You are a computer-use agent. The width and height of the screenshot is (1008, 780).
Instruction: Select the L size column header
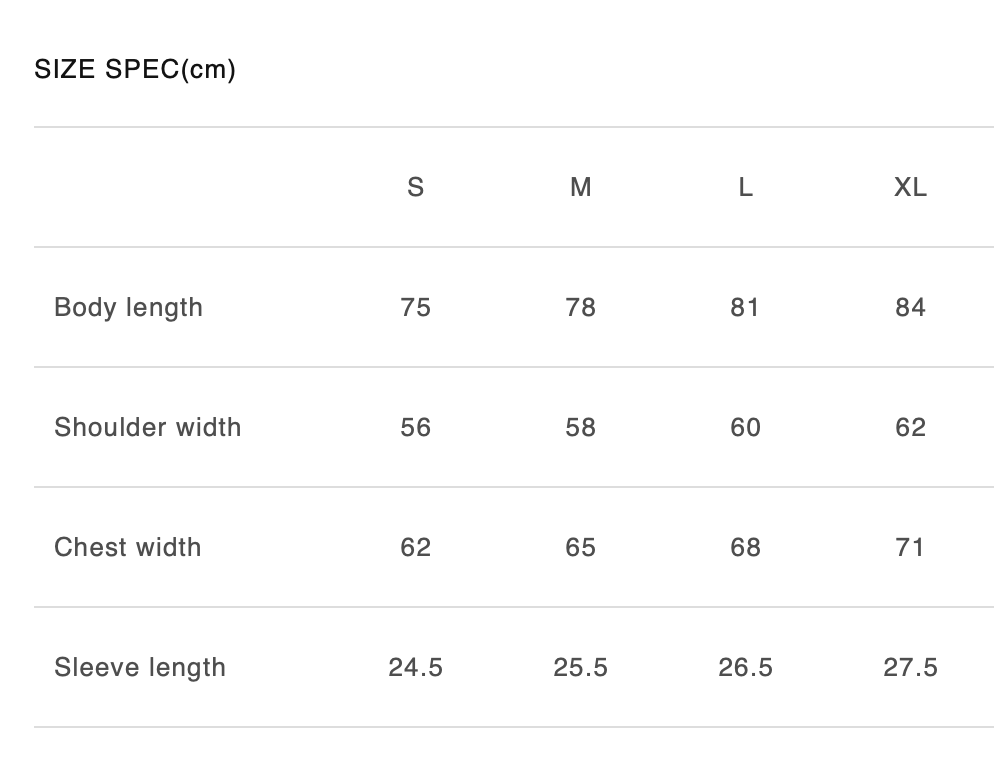coord(745,187)
